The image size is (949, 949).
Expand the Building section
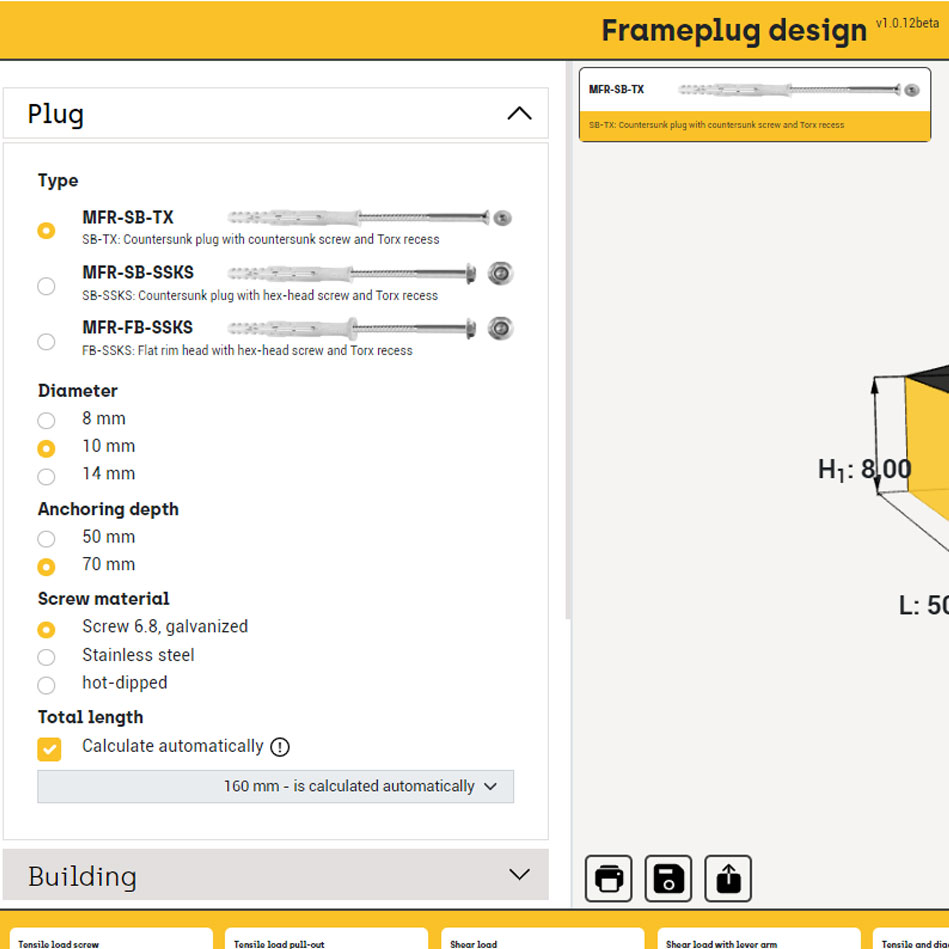(x=519, y=874)
